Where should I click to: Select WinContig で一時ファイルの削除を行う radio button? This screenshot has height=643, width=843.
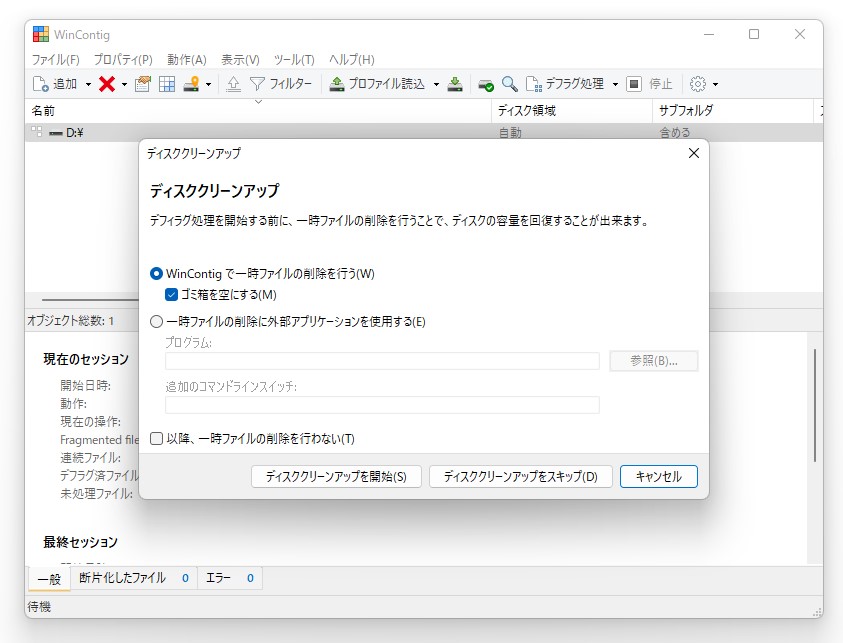156,274
